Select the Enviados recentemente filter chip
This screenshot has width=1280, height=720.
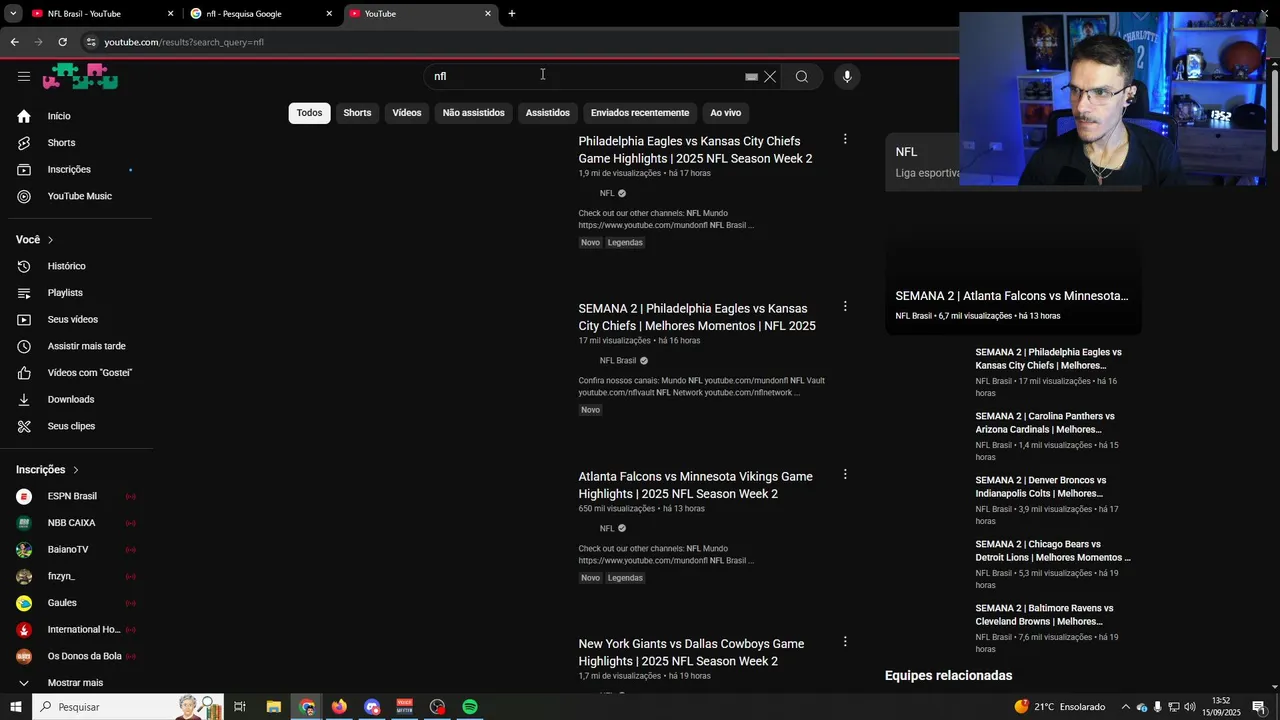pos(640,113)
